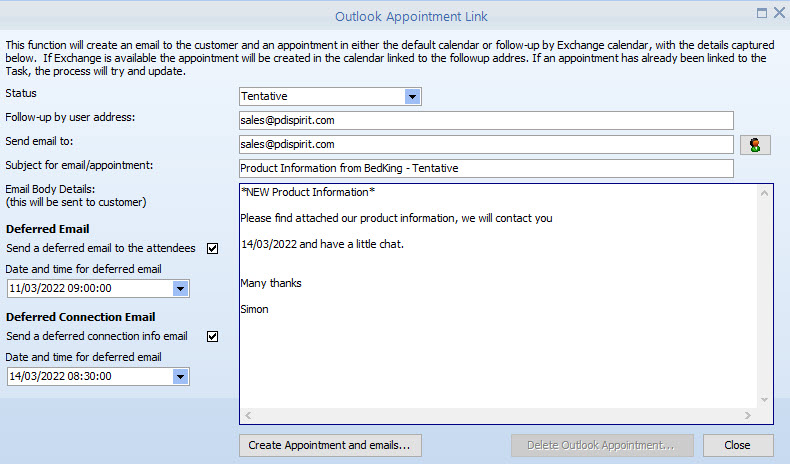
Task: Click the 'Simon' signature line
Action: pos(254,309)
